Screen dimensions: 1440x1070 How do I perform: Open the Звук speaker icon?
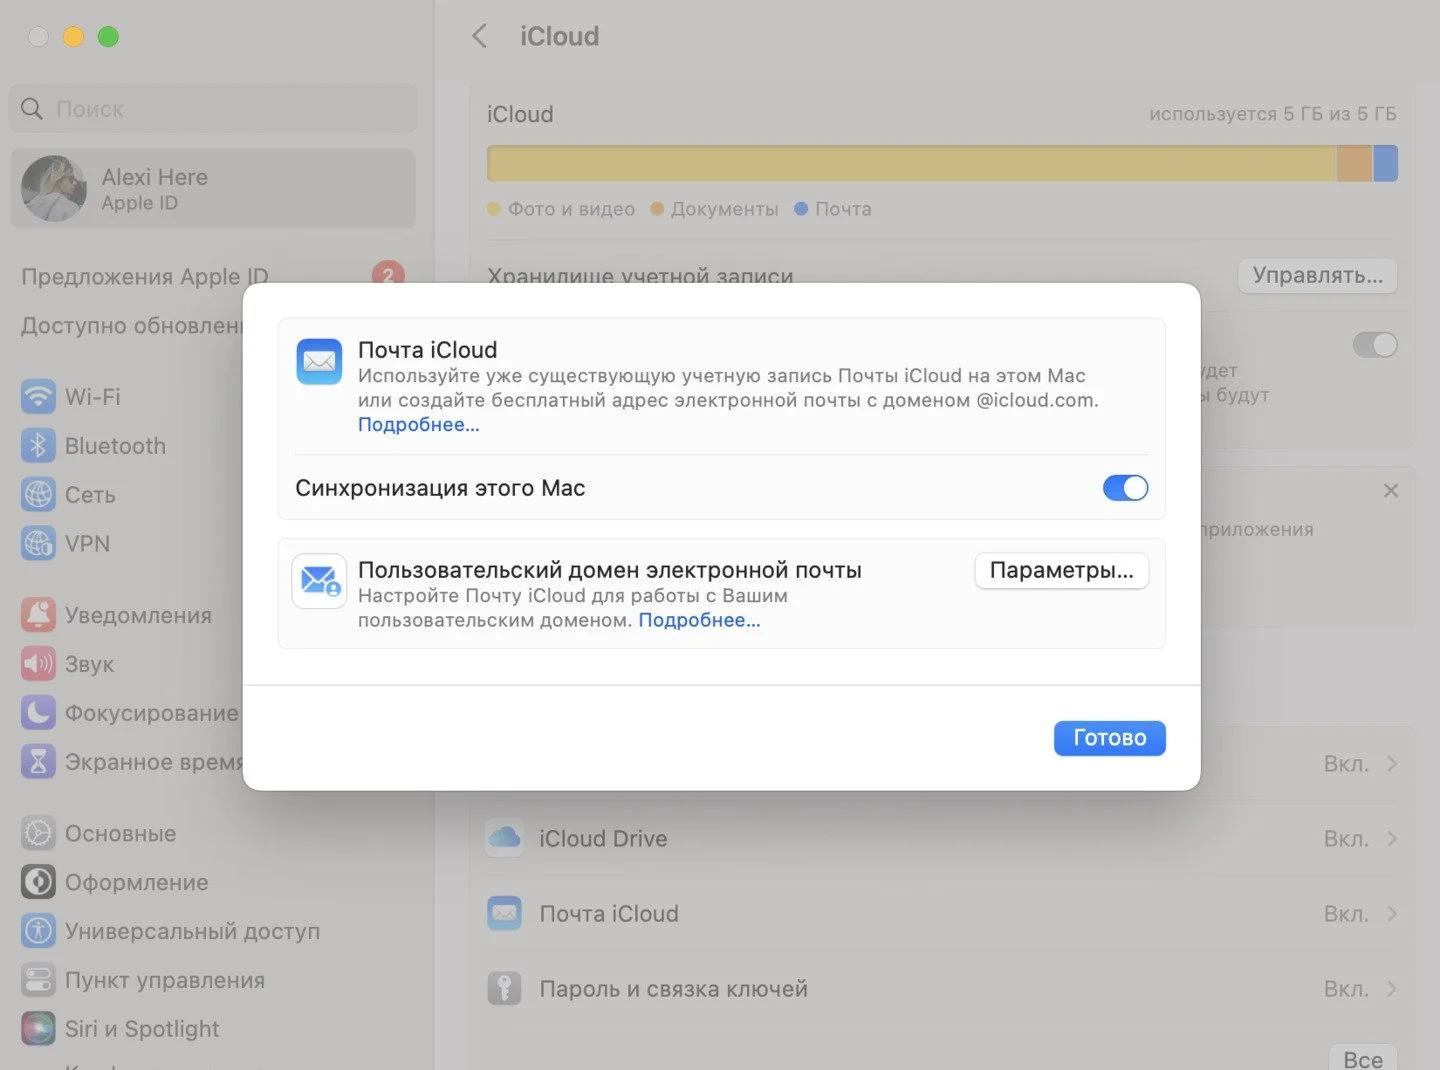pos(38,664)
